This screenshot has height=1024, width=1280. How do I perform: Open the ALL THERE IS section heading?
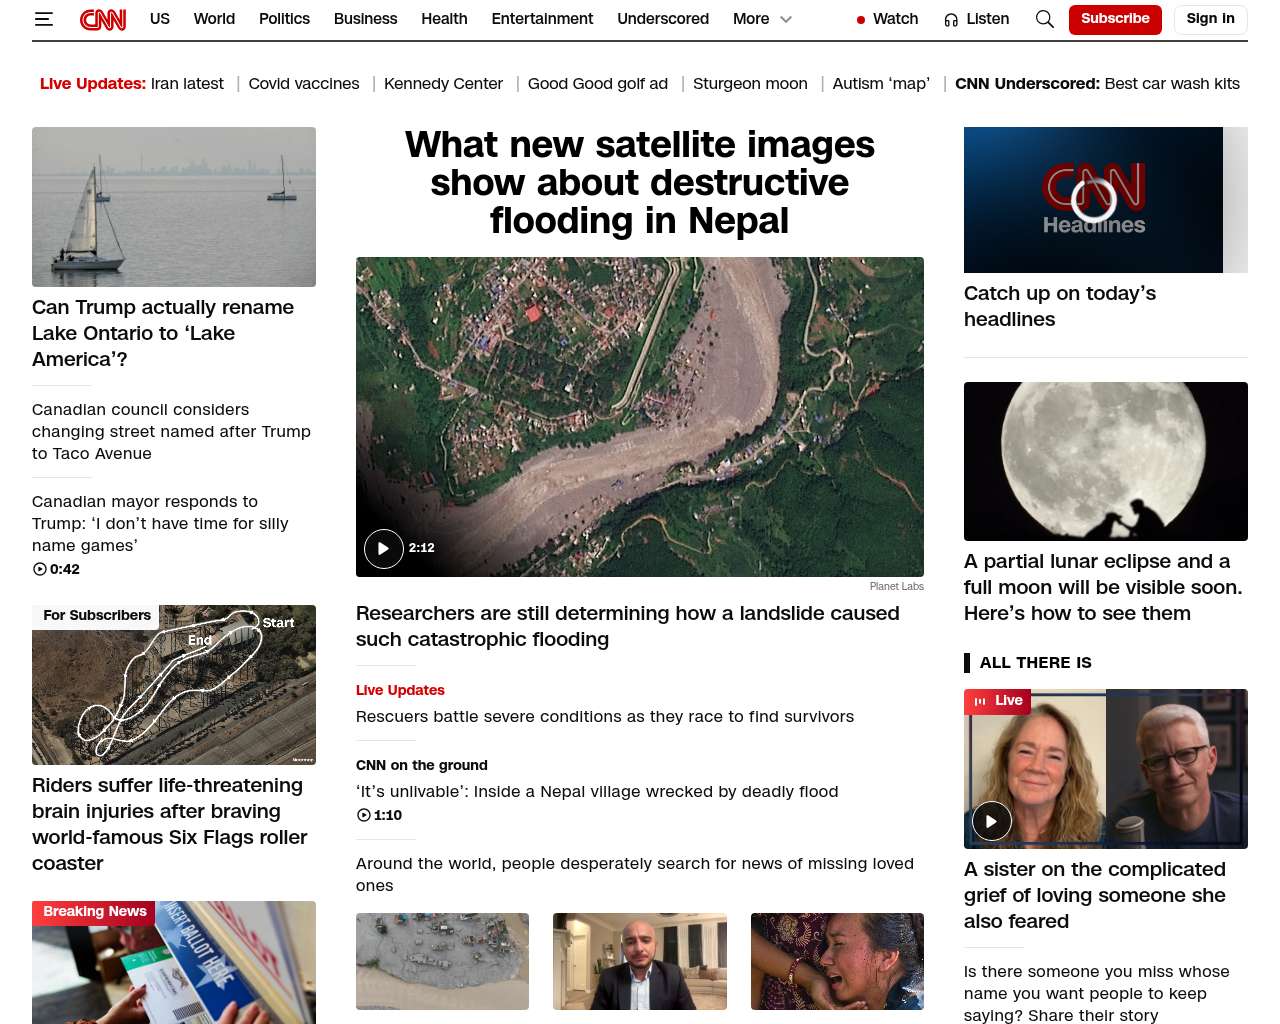point(1036,663)
